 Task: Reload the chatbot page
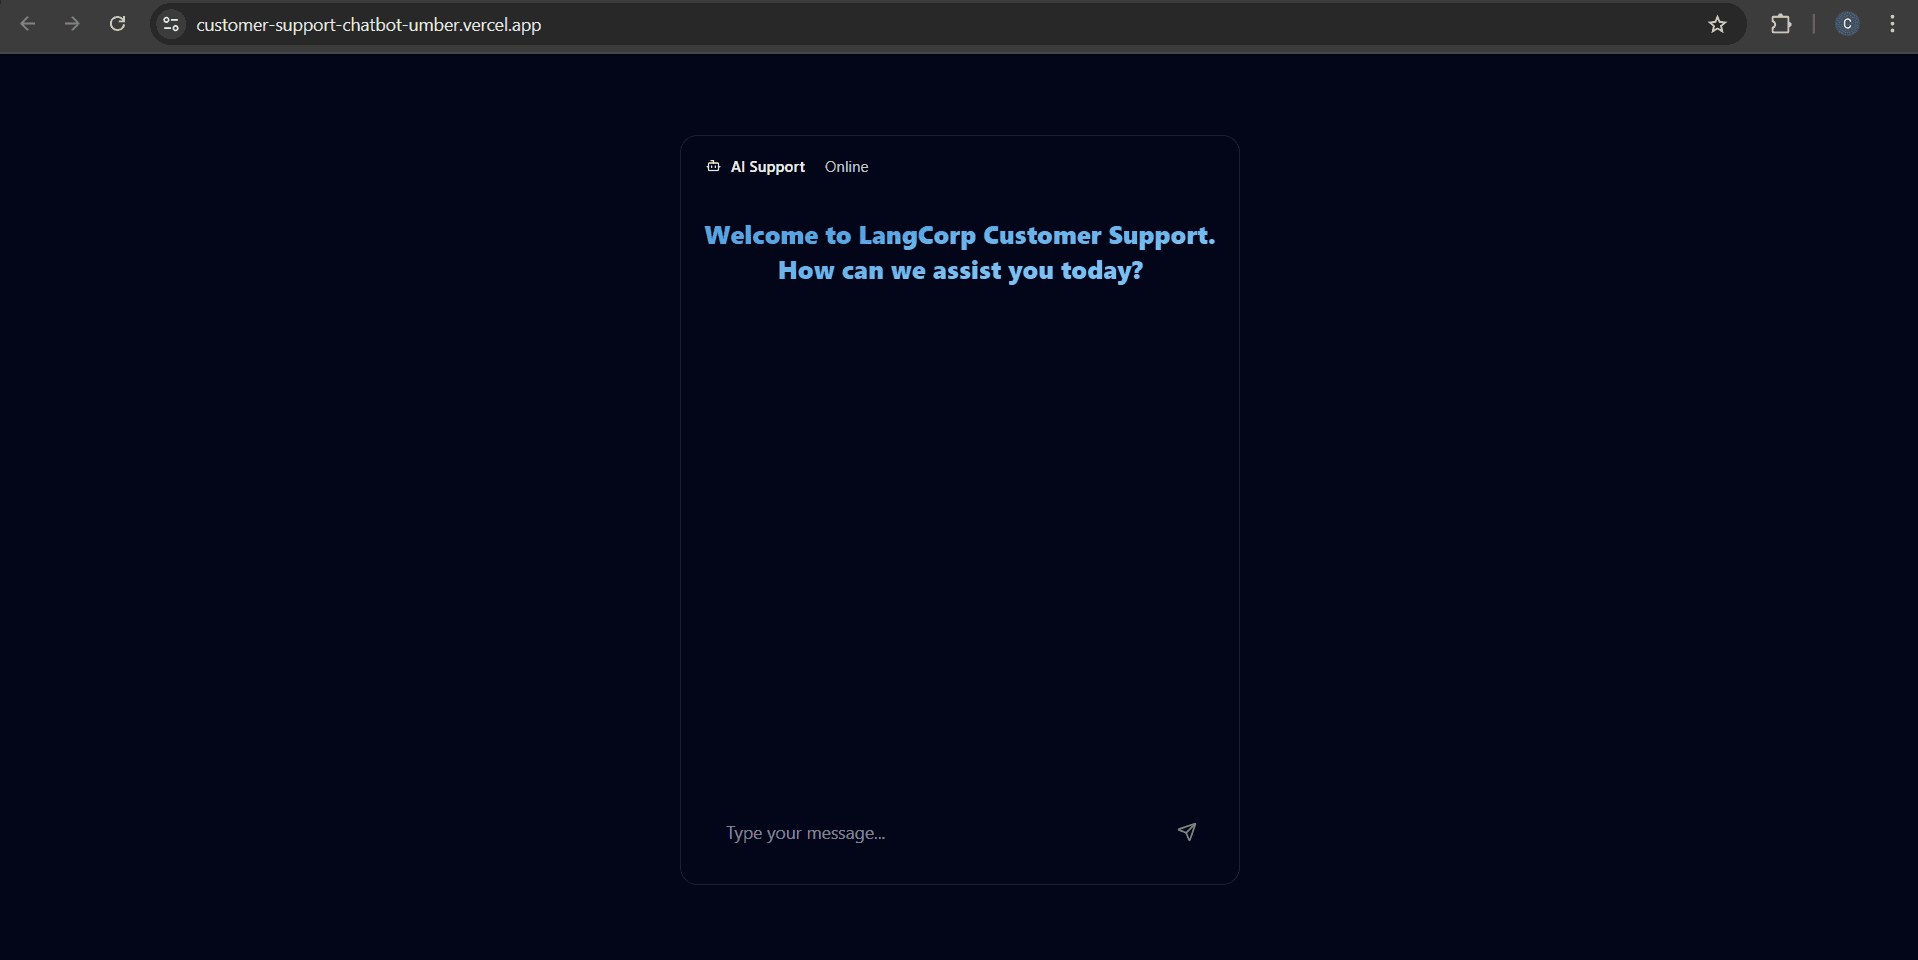click(x=117, y=24)
